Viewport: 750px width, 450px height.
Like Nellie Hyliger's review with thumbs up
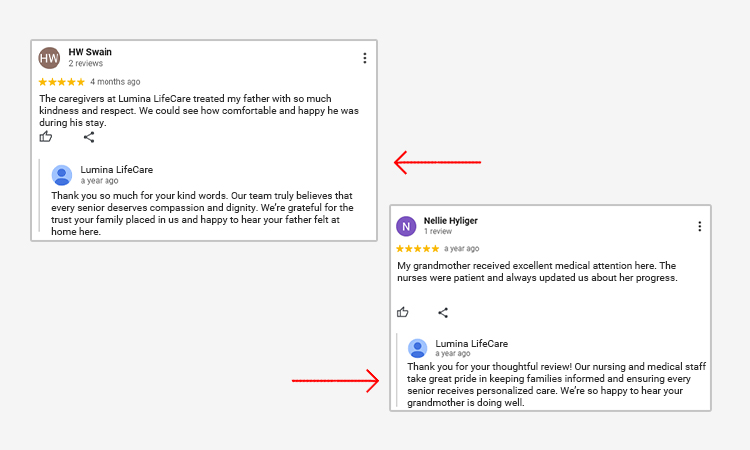point(403,312)
